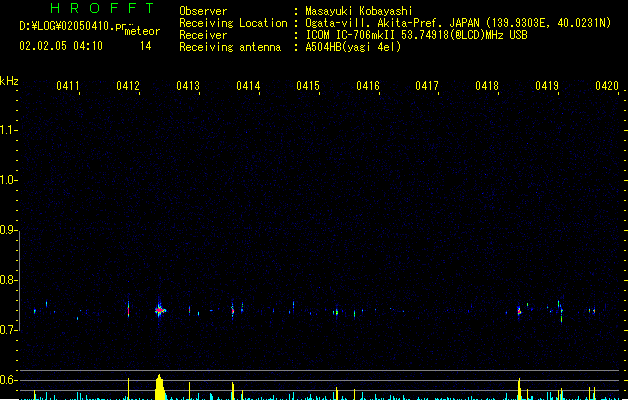Click the 0419 time marker
Screen dimensions: 629x400
(547, 86)
